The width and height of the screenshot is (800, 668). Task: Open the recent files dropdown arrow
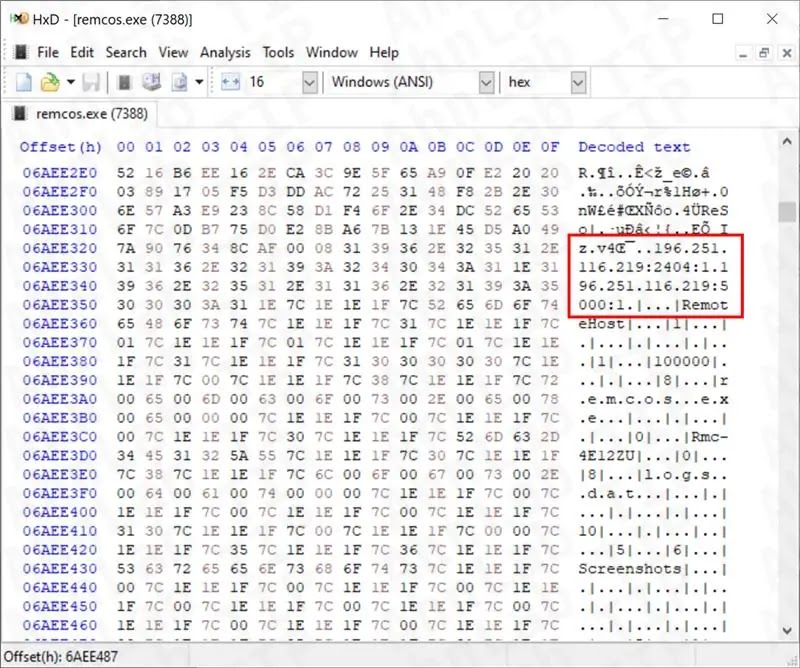[70, 82]
